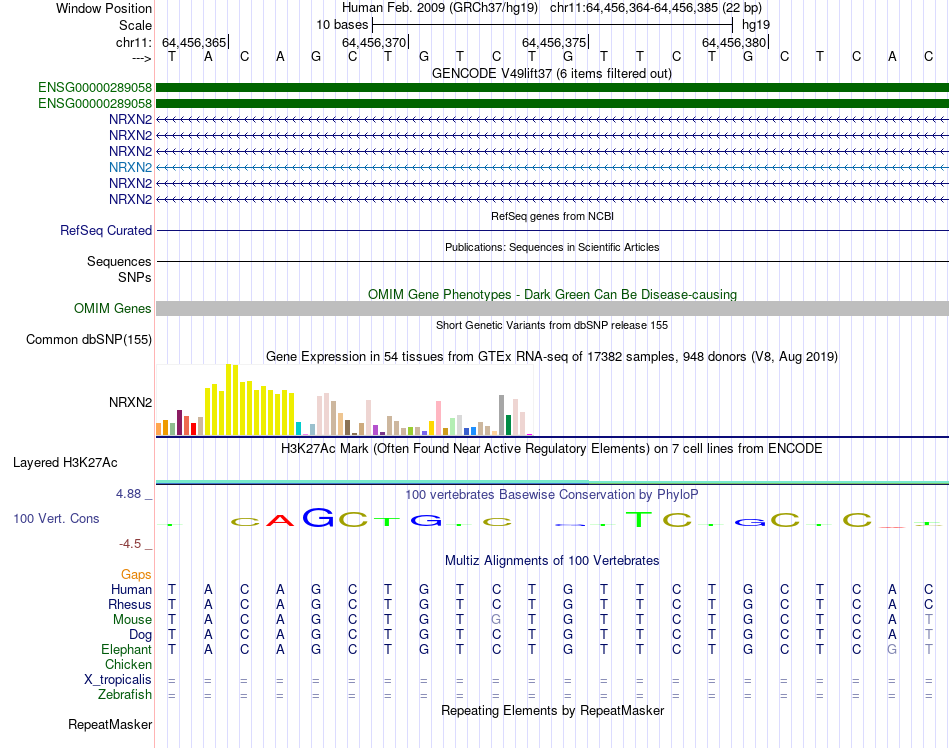The height and width of the screenshot is (748, 950).
Task: Open the Layered H3K27Ac track label
Action: 65,463
